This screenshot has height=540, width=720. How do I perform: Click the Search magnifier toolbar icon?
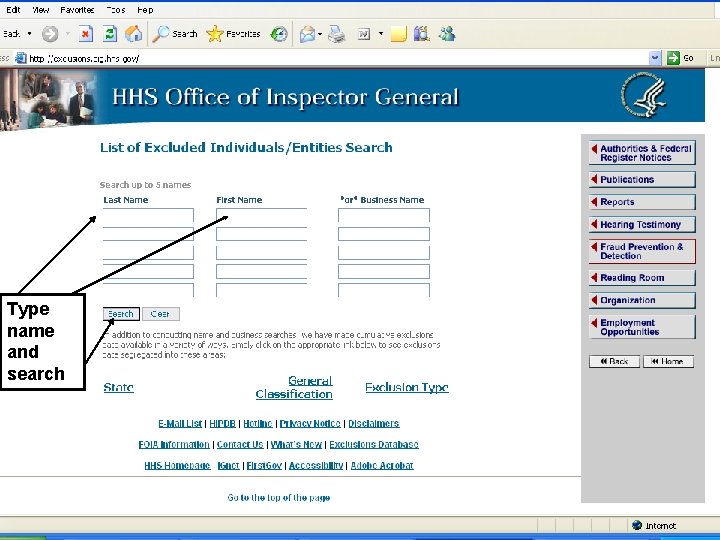tap(174, 34)
